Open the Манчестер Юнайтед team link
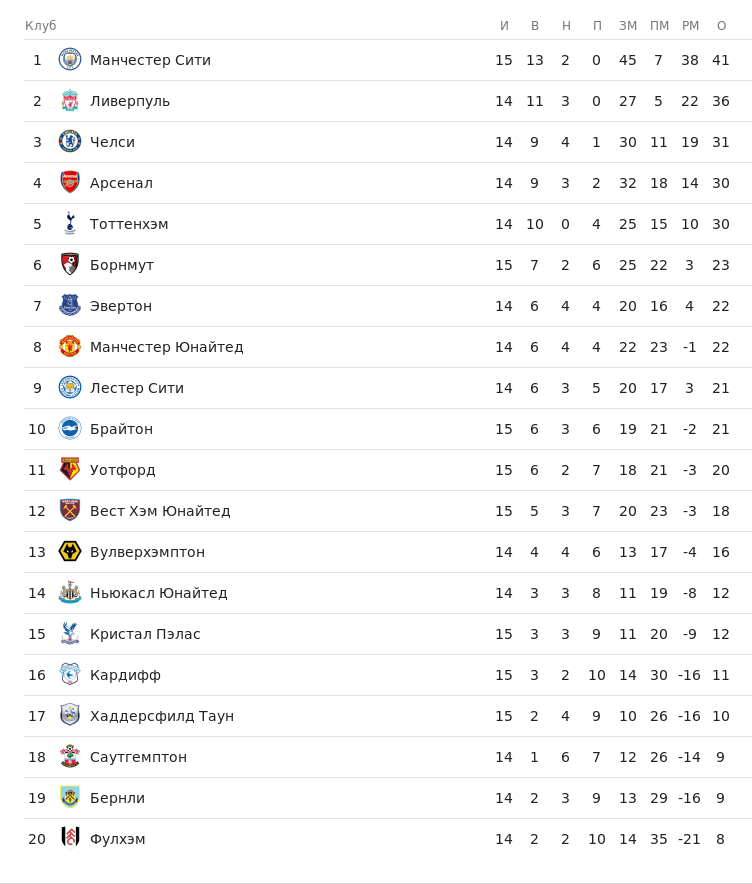 166,347
